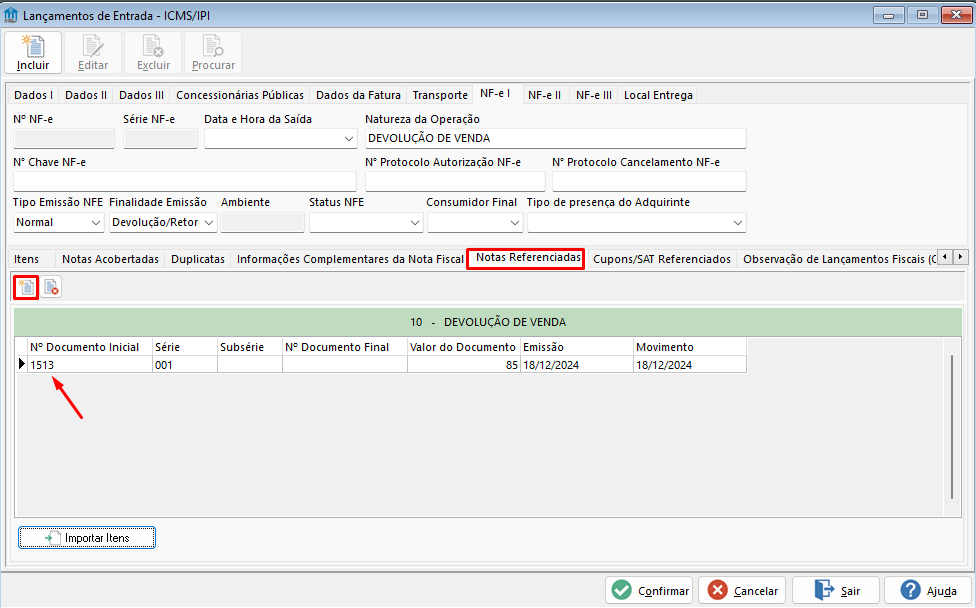Switch to Dados da Fatura tab
Image resolution: width=976 pixels, height=608 pixels.
coord(359,95)
